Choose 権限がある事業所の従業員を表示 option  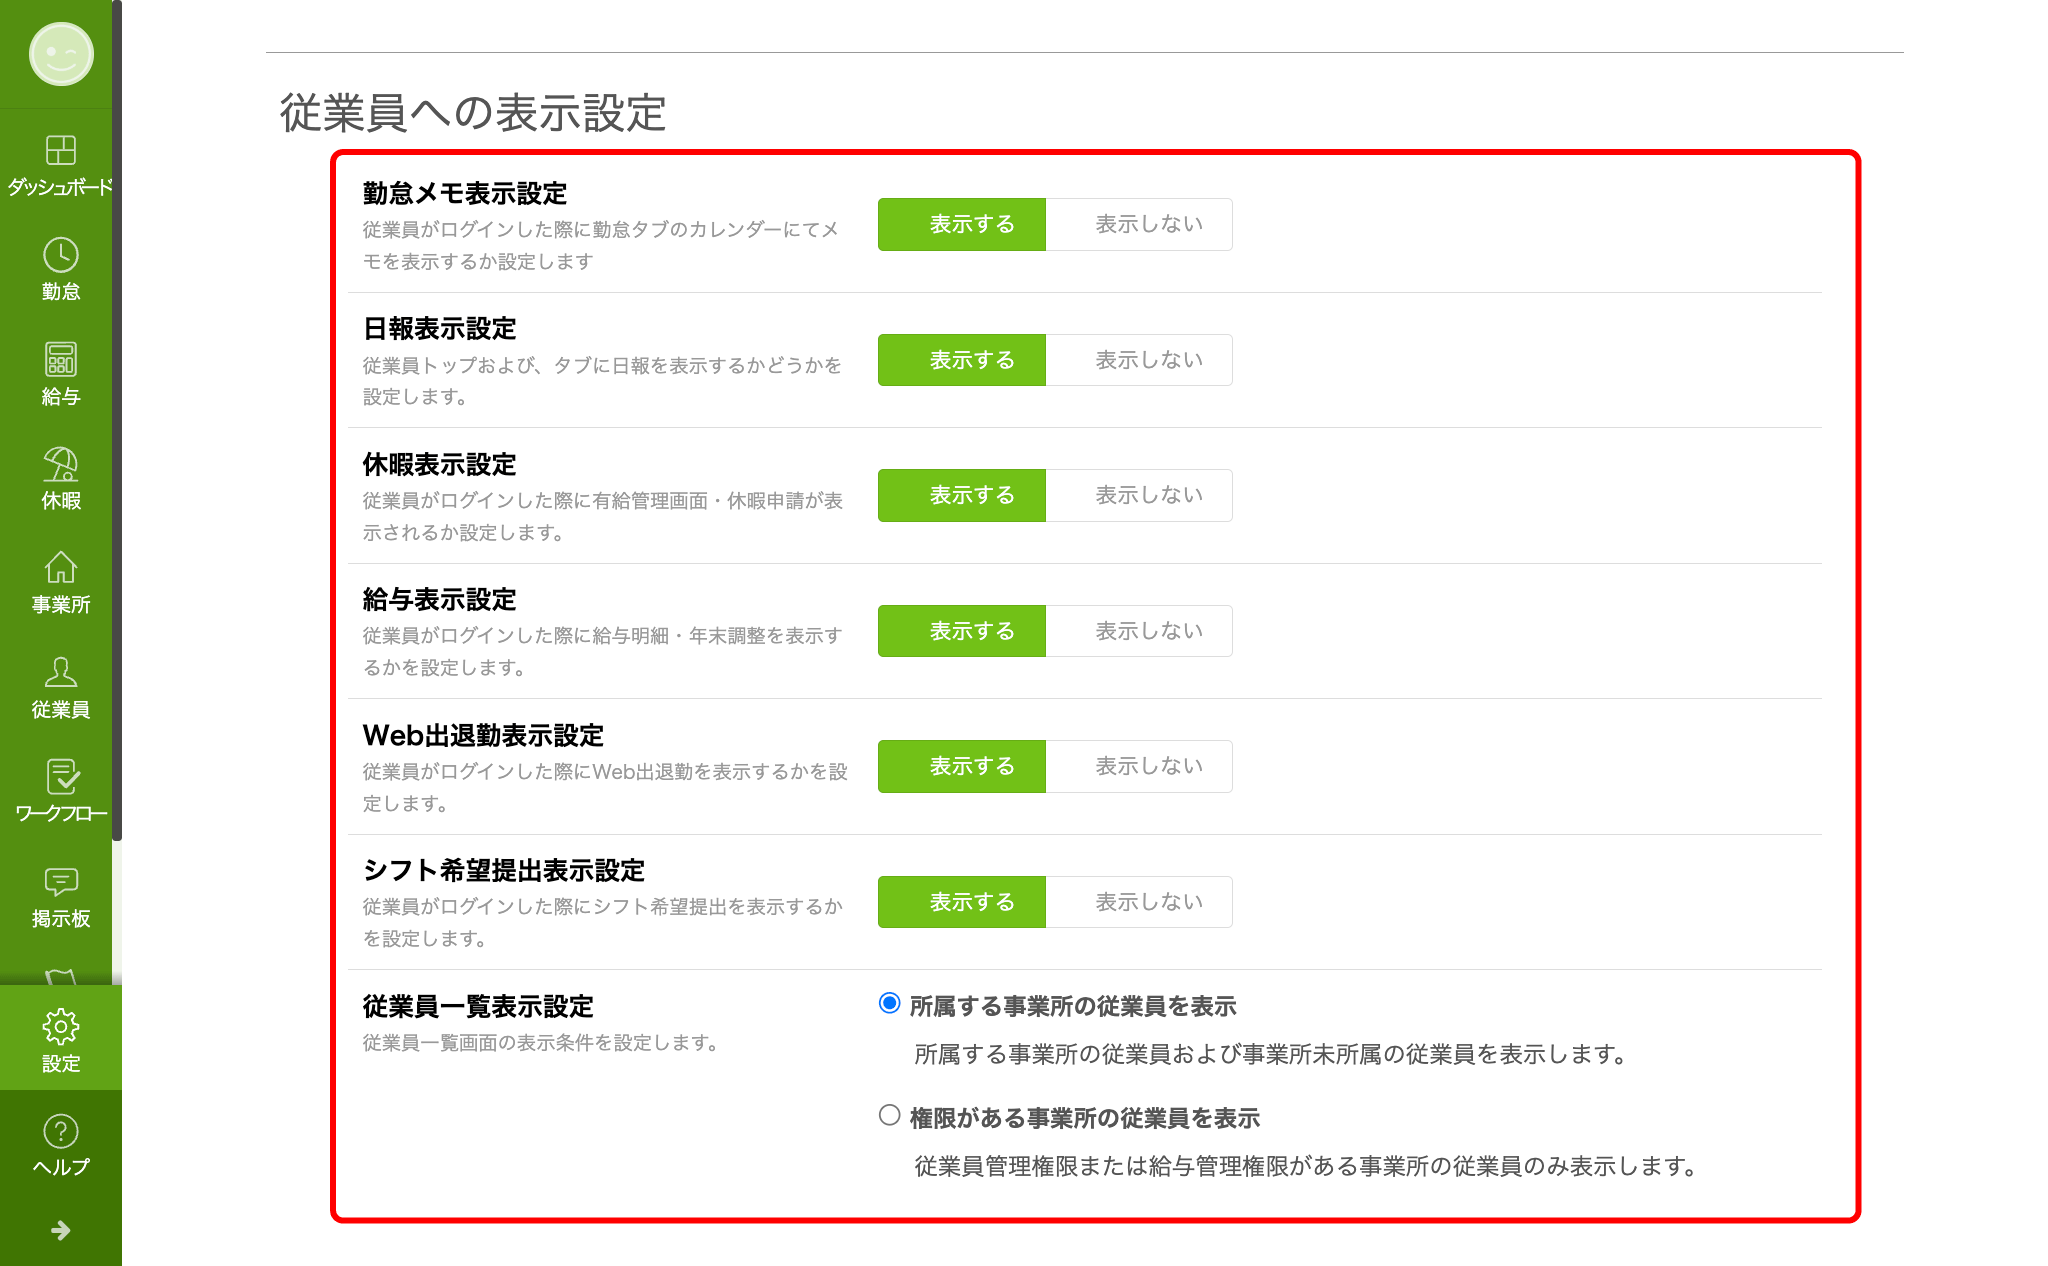click(888, 1114)
